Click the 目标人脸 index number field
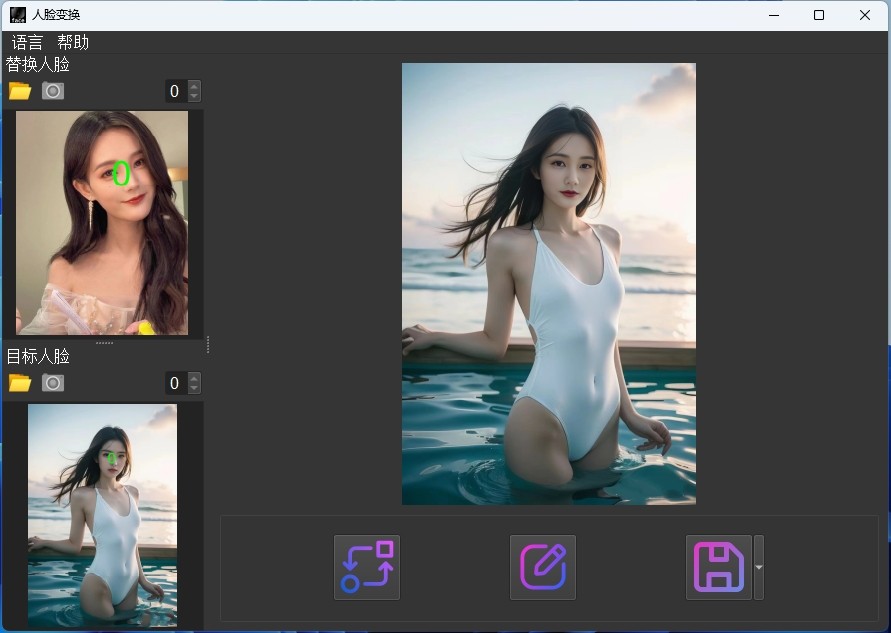The image size is (891, 633). 175,383
